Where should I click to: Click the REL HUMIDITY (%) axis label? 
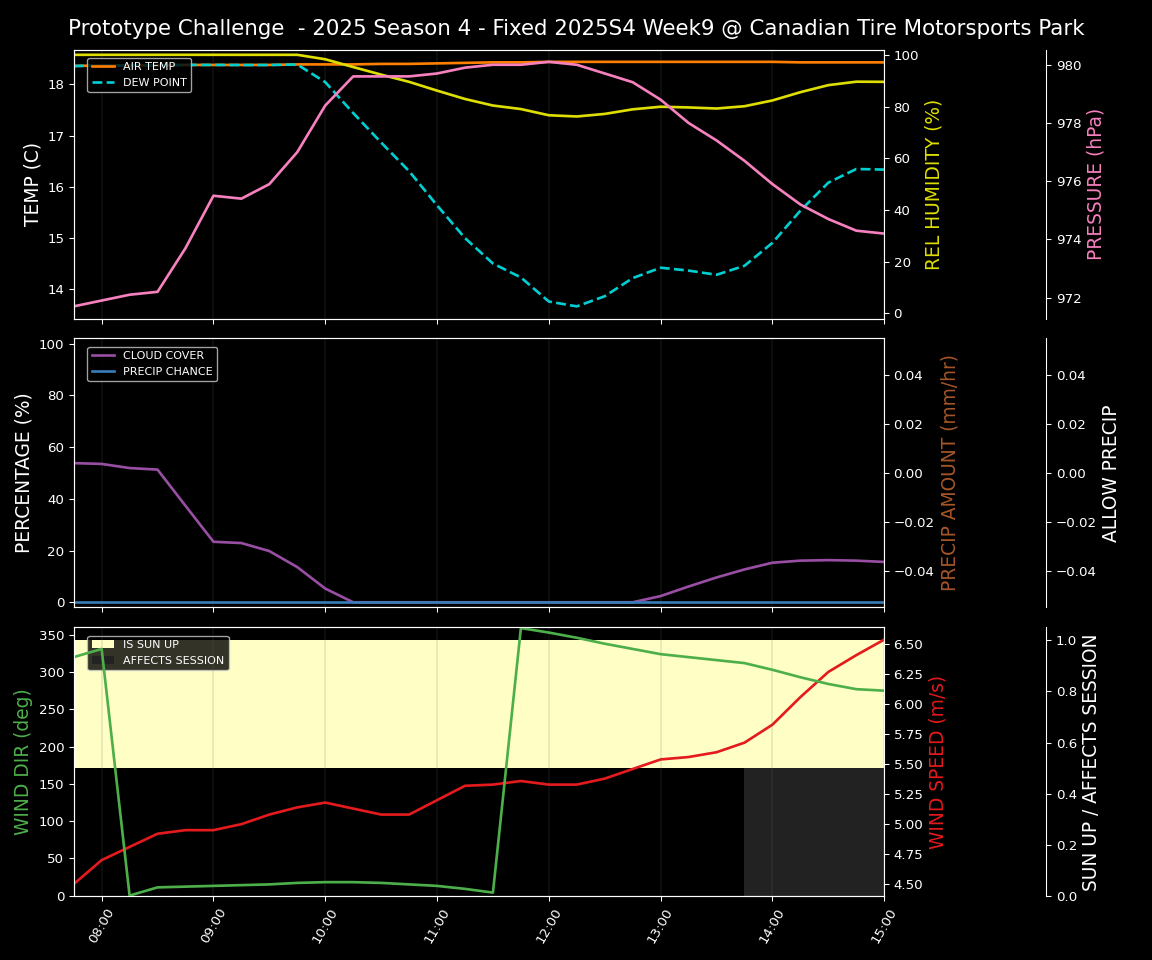(933, 184)
